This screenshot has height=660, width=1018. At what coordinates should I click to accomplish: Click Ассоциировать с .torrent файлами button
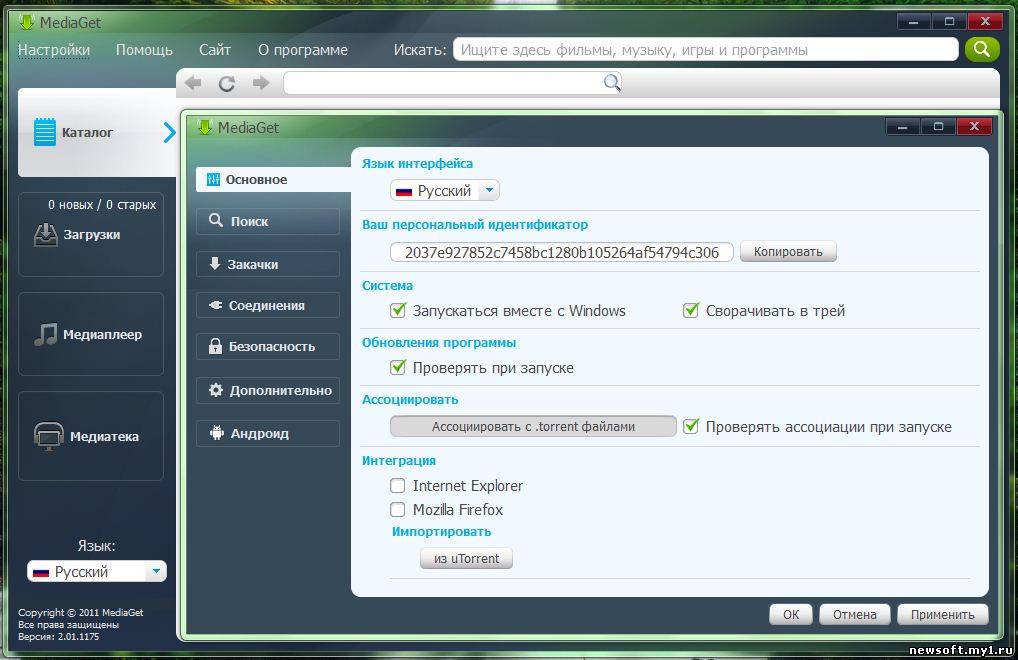tap(533, 426)
